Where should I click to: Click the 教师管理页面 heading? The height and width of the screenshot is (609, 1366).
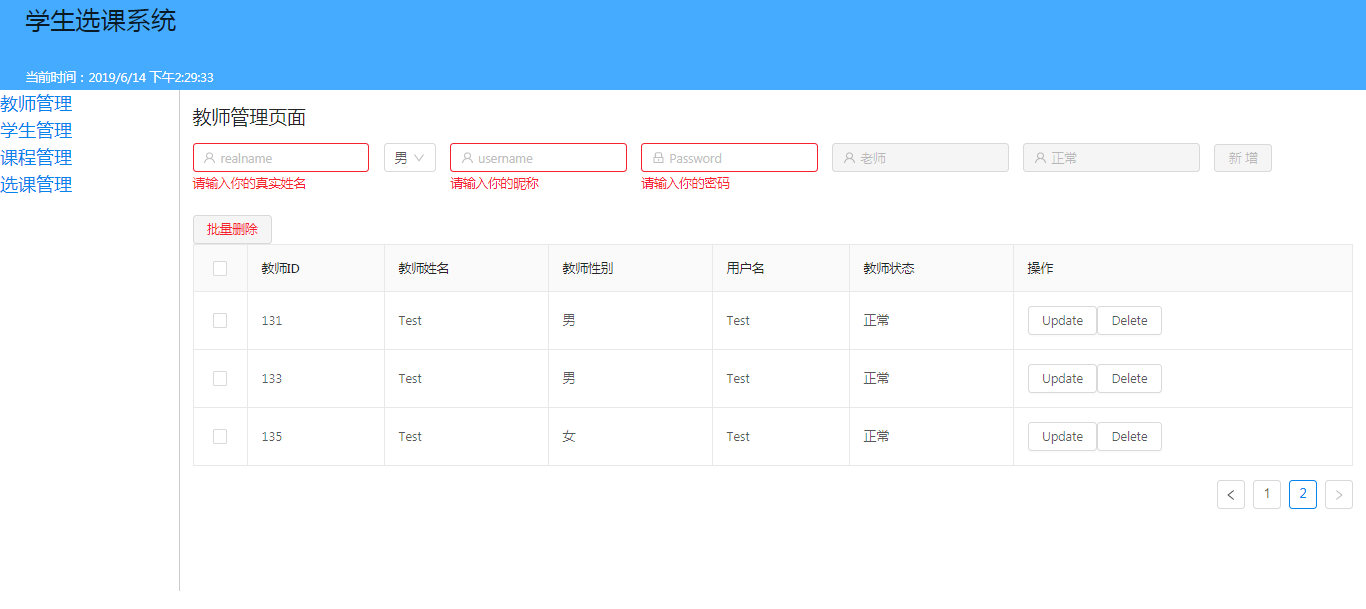249,117
